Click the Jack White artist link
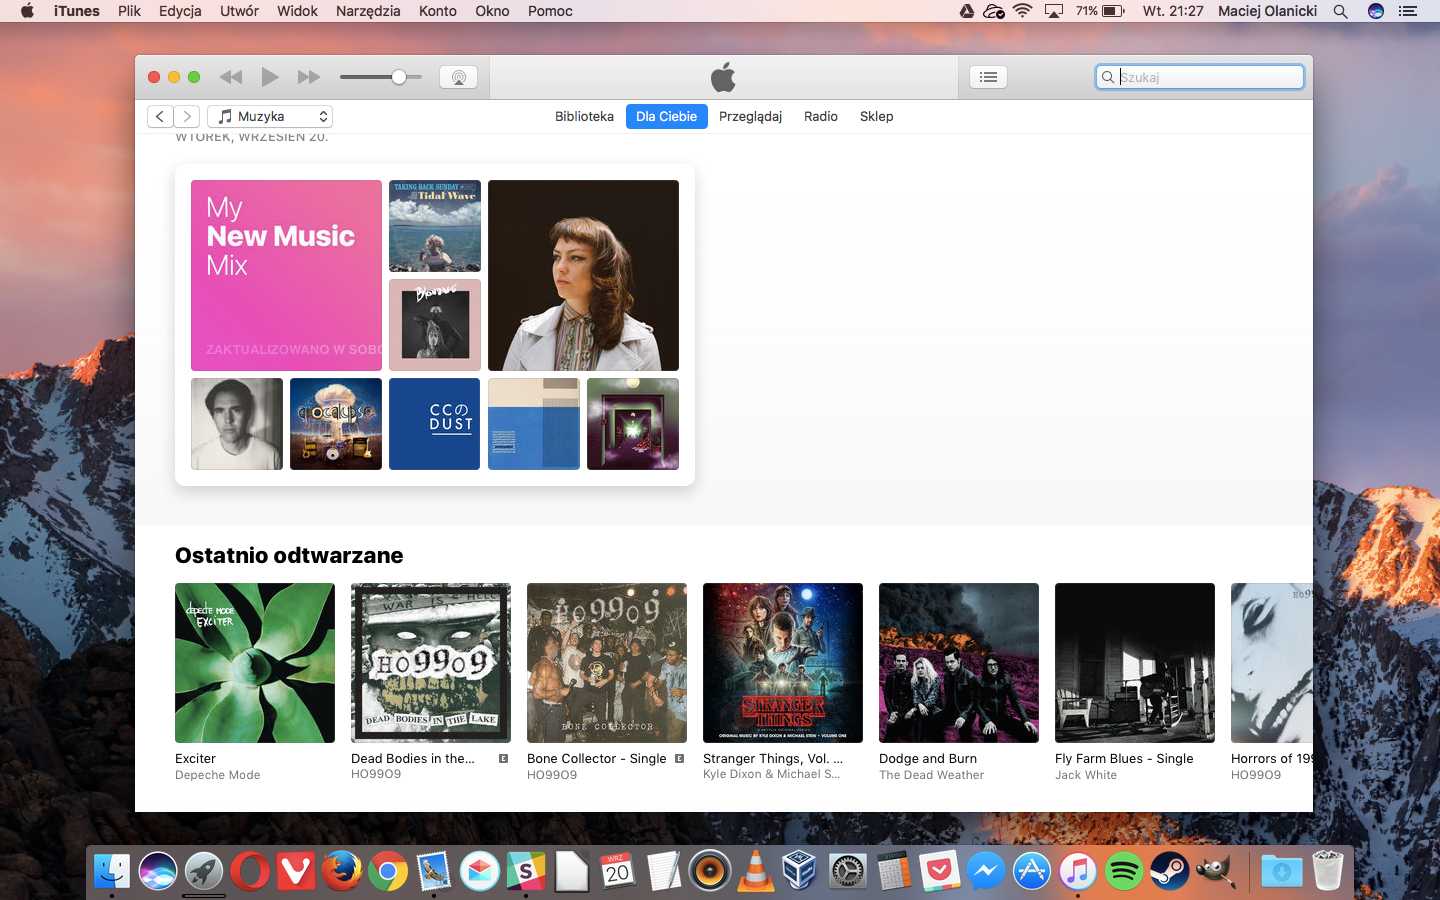Image resolution: width=1440 pixels, height=900 pixels. tap(1086, 775)
